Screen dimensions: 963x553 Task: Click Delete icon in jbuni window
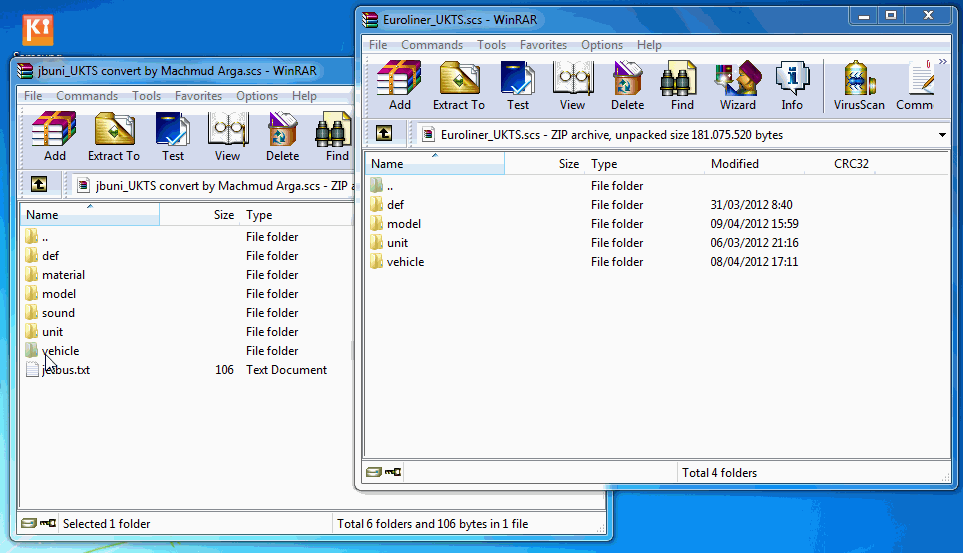coord(283,137)
